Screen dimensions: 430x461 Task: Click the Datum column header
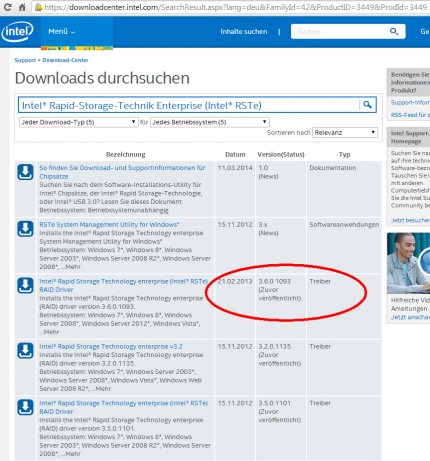[235, 155]
